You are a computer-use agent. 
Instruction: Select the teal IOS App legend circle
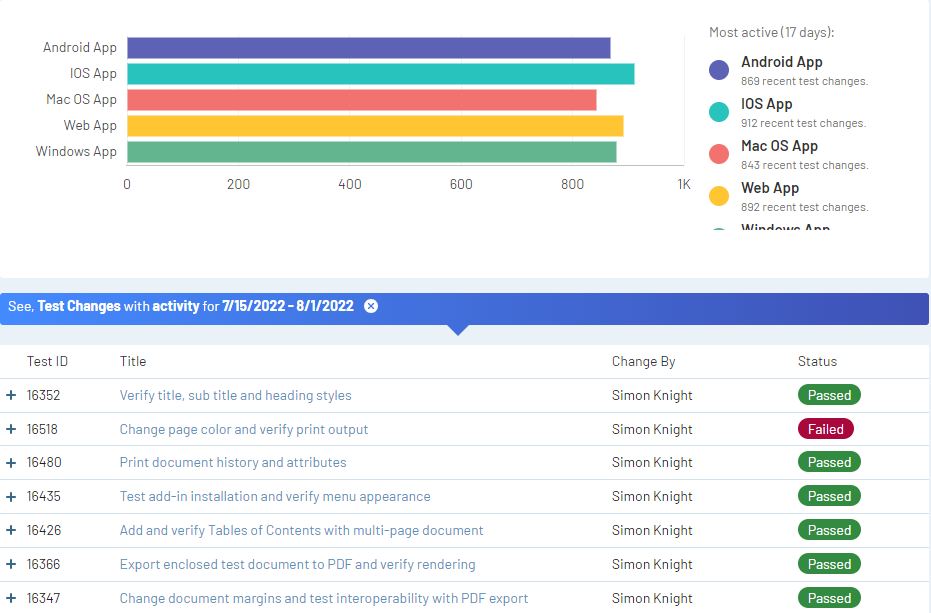pos(719,112)
